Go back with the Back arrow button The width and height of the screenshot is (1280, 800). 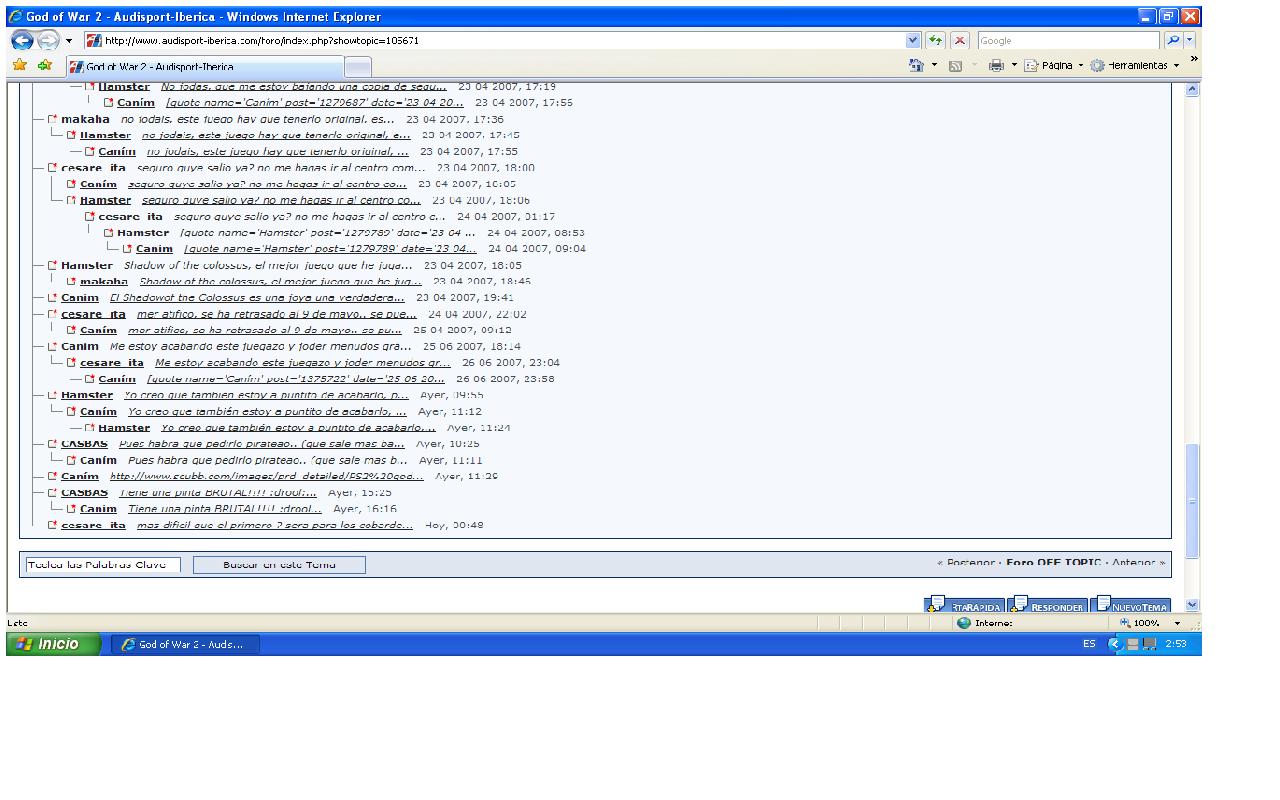(22, 41)
